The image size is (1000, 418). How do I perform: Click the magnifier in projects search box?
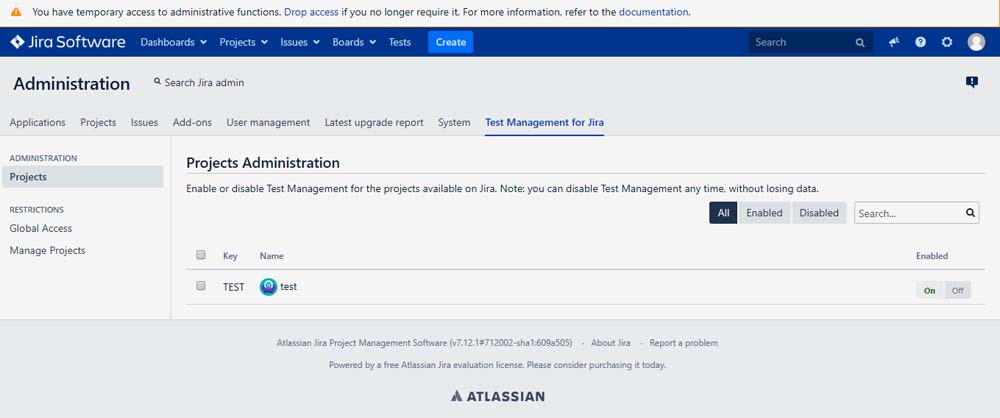point(970,213)
